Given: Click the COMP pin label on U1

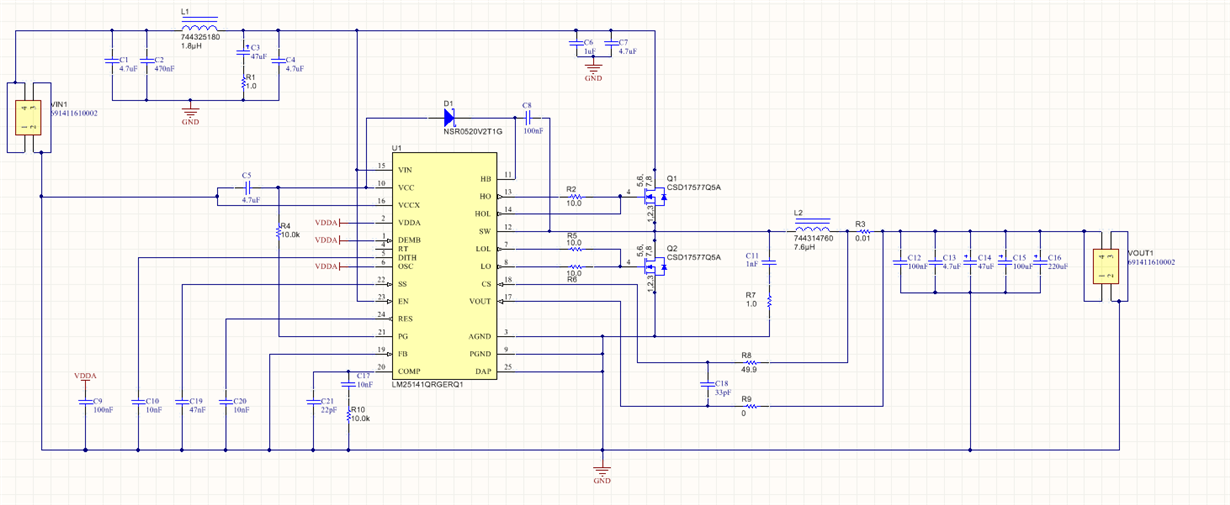Looking at the screenshot, I should click(x=407, y=371).
